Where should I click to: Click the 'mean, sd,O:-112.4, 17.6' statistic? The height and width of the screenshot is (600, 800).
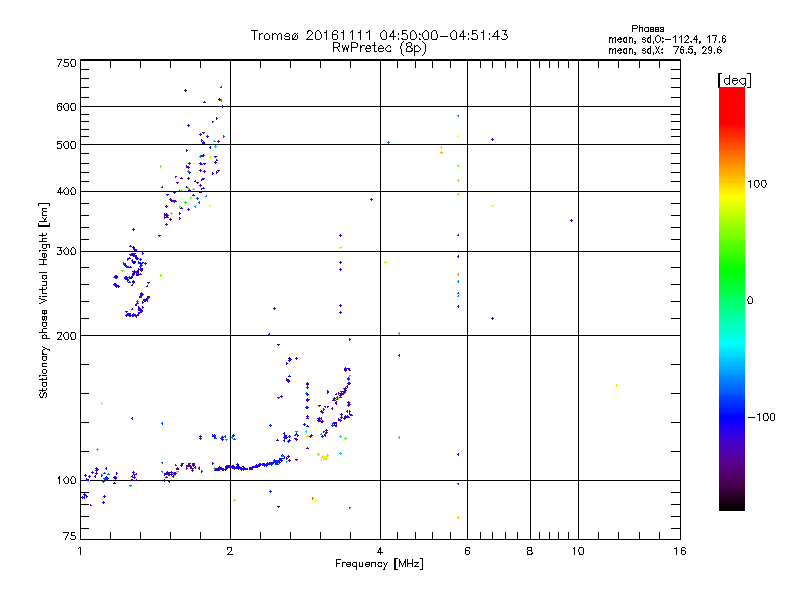pyautogui.click(x=667, y=39)
